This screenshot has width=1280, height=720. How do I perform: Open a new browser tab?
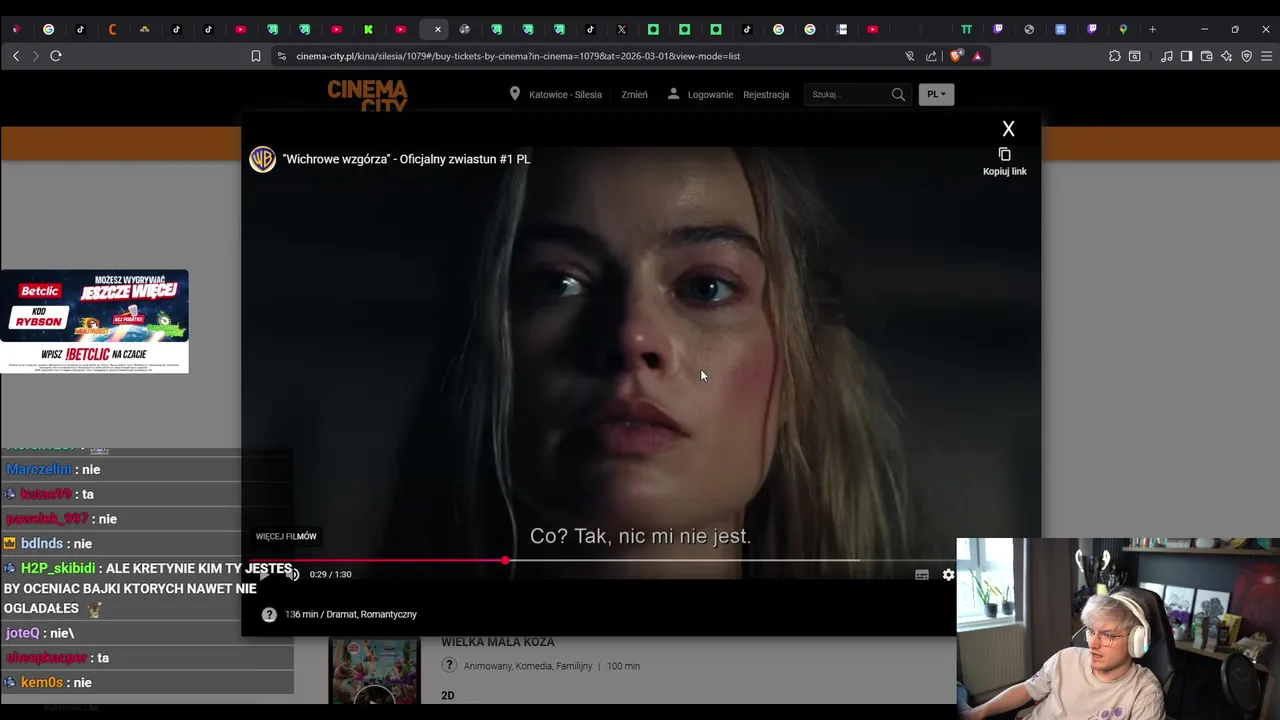pos(1152,29)
